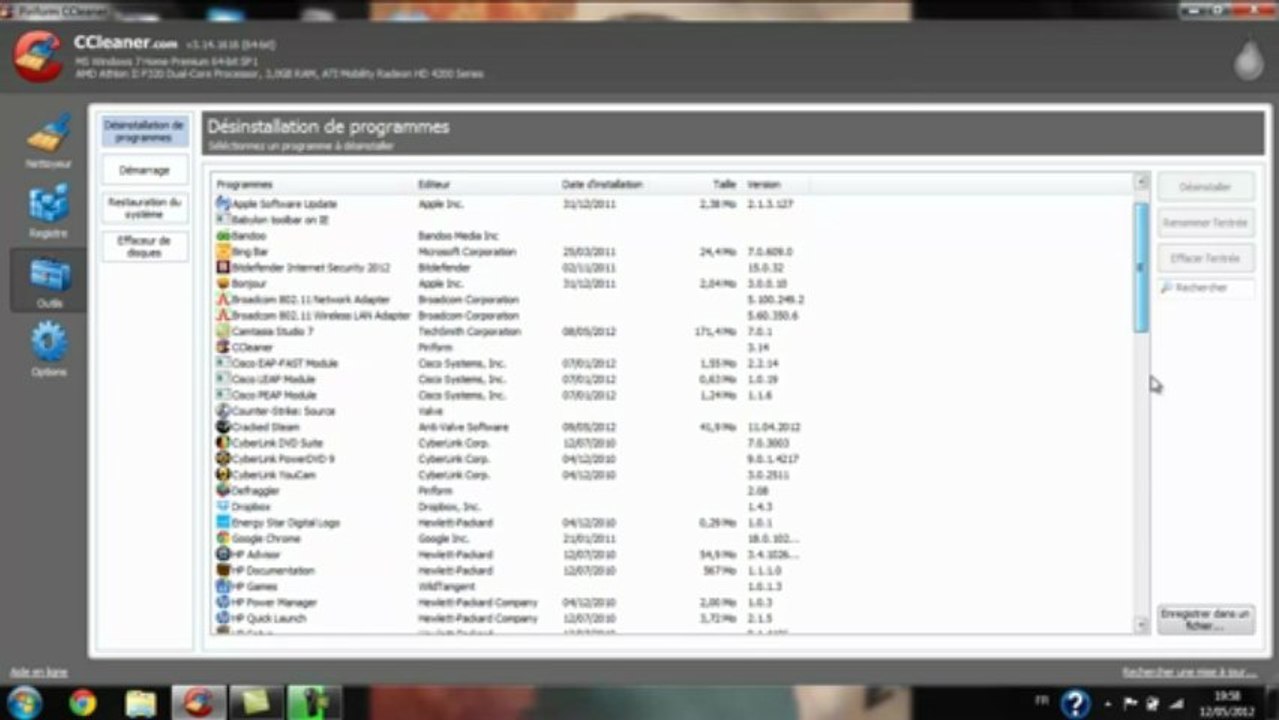This screenshot has height=720, width=1279.
Task: Click the help question mark tray icon
Action: click(x=1075, y=703)
